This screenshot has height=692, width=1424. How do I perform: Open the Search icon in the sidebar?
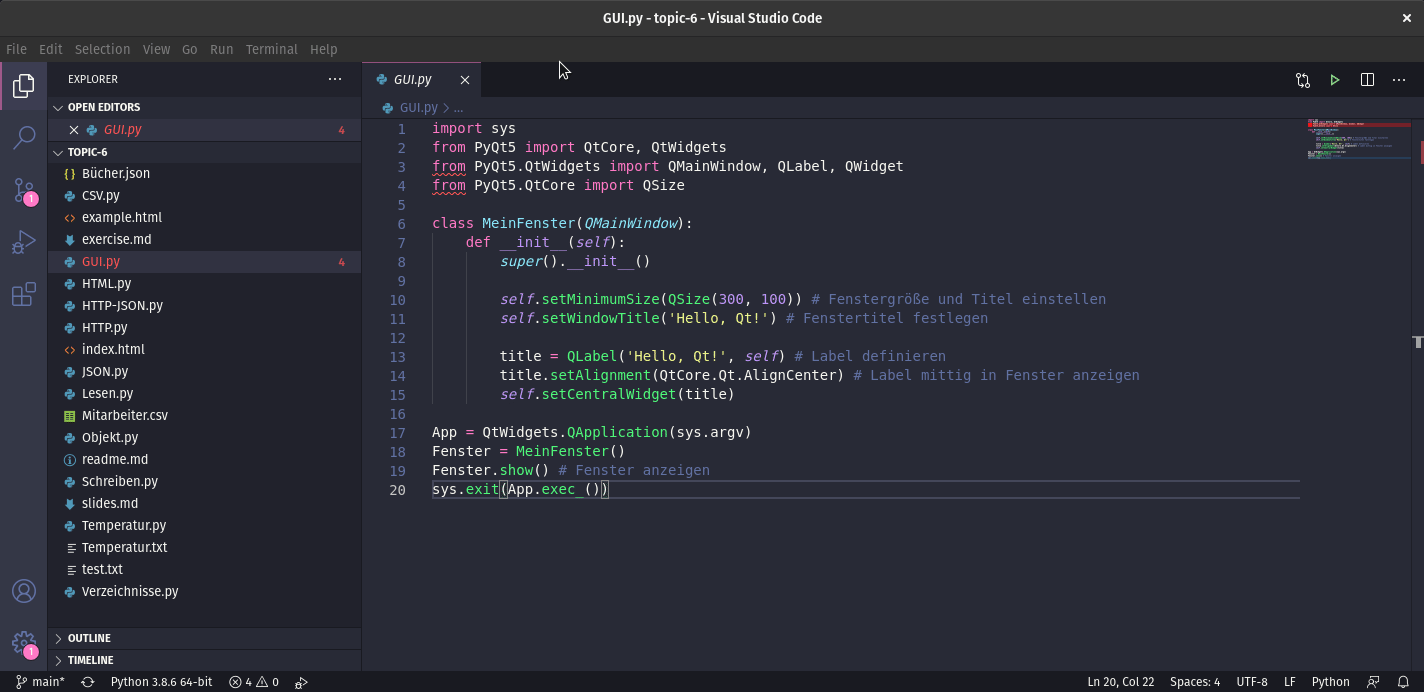coord(23,138)
